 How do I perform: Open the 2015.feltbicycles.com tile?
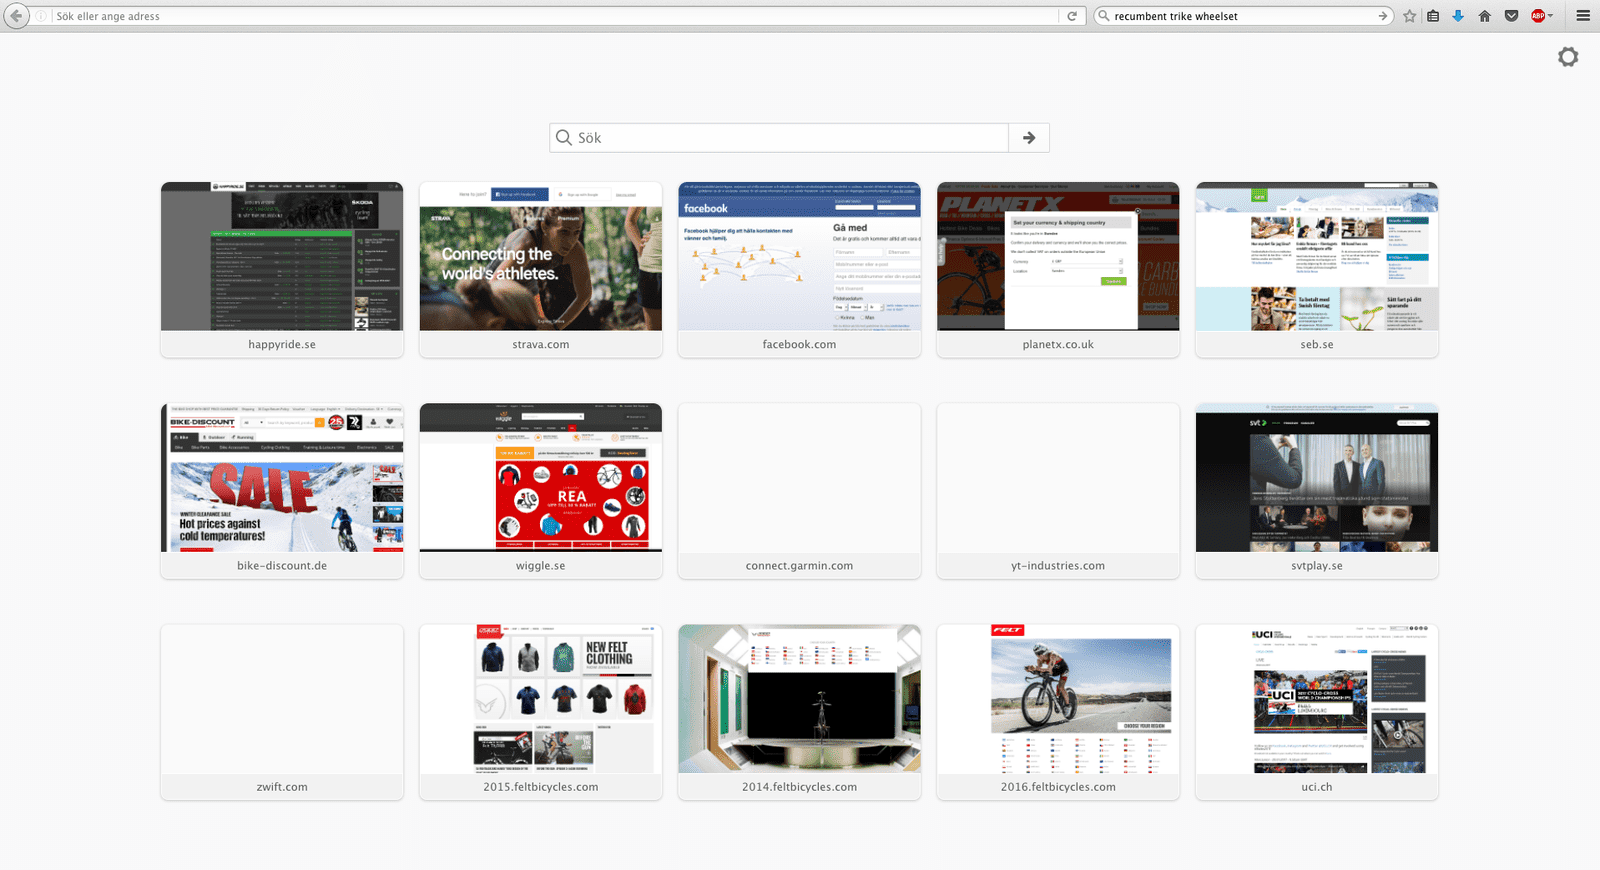click(x=541, y=712)
